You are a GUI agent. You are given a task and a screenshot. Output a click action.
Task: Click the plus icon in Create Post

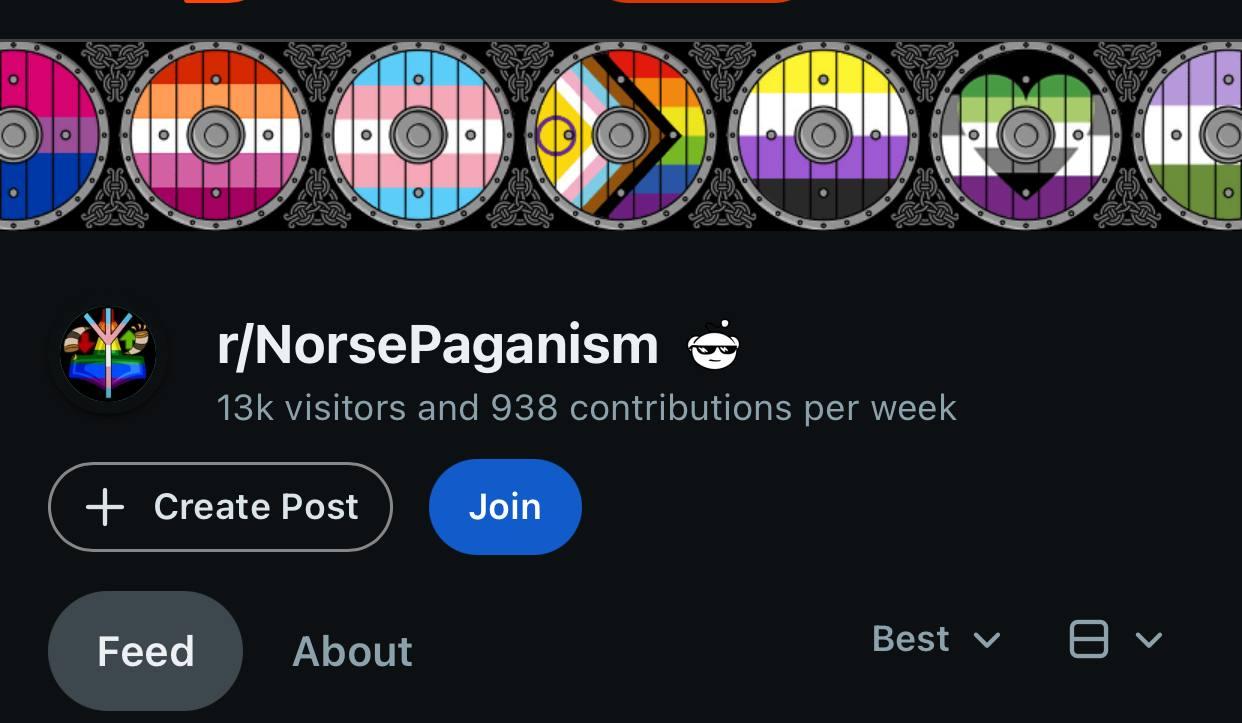[x=104, y=507]
